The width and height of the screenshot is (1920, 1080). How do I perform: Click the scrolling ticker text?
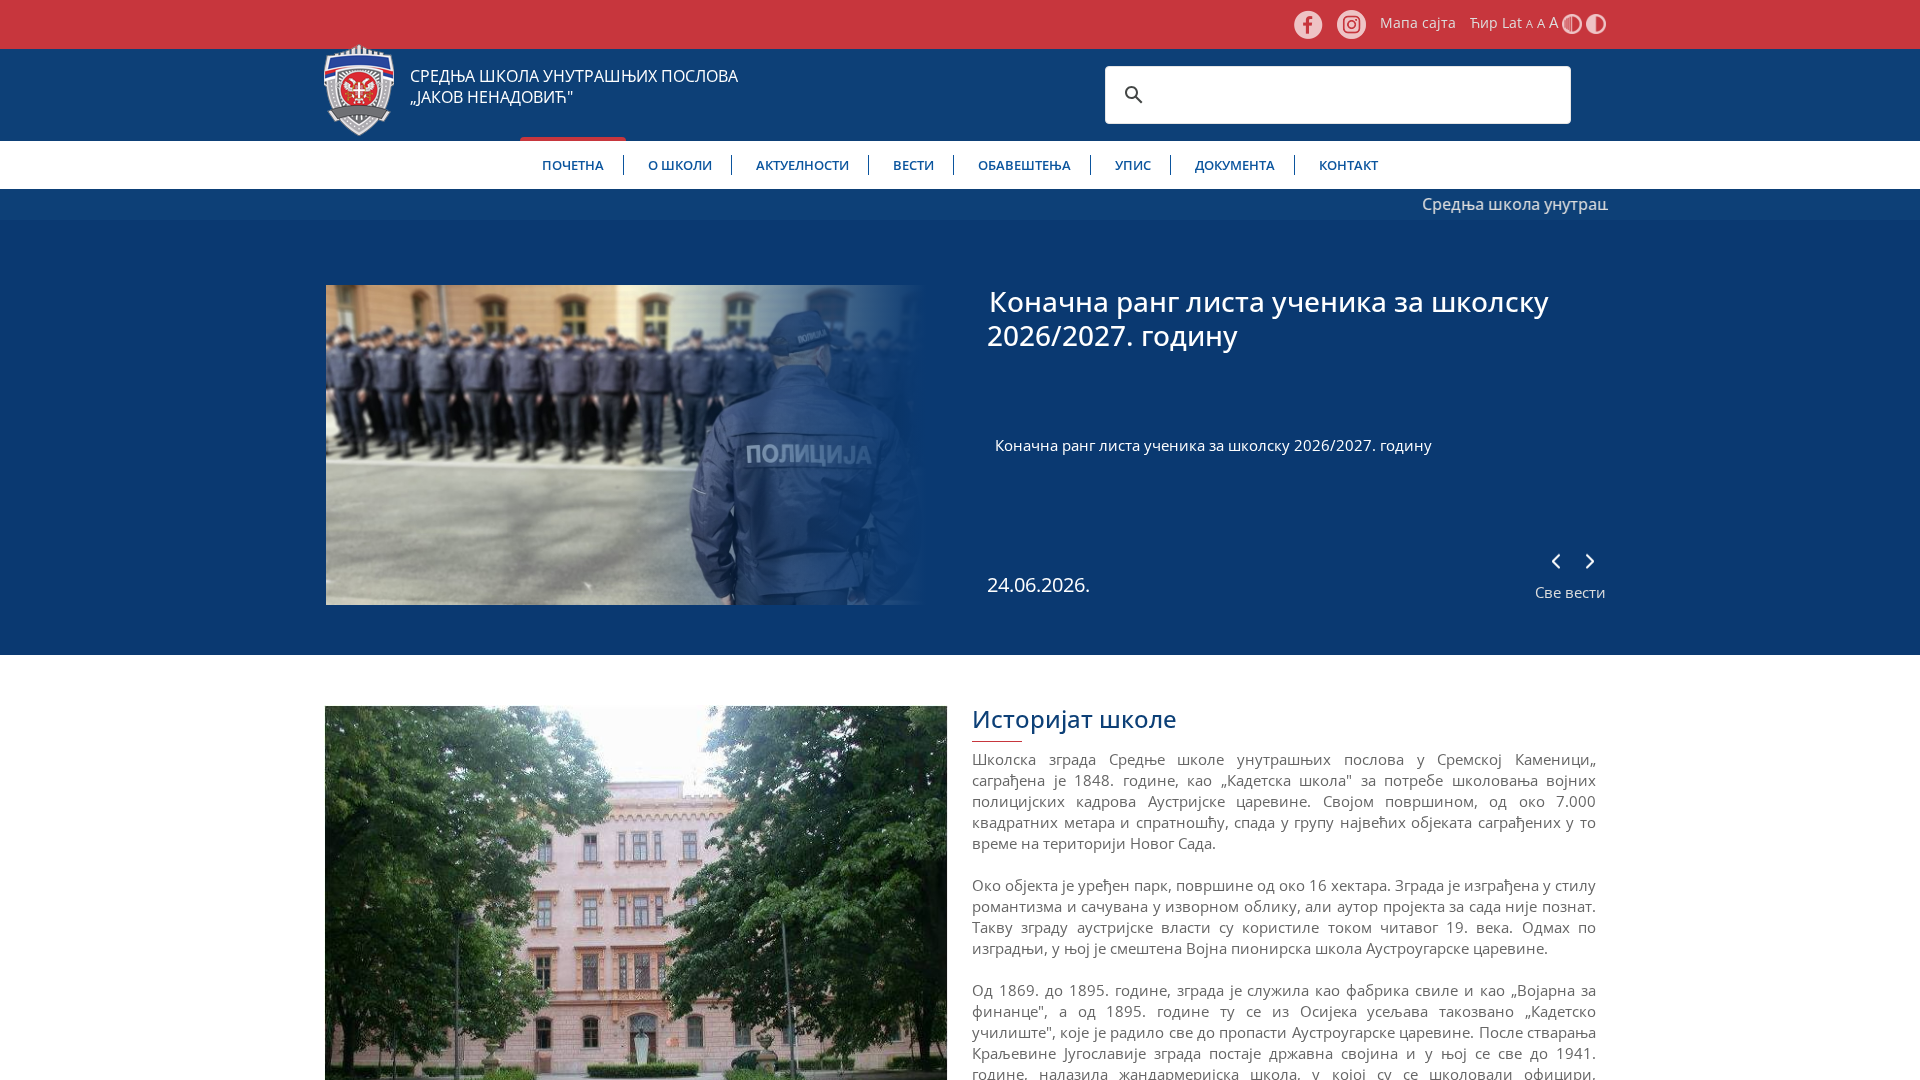(1514, 204)
